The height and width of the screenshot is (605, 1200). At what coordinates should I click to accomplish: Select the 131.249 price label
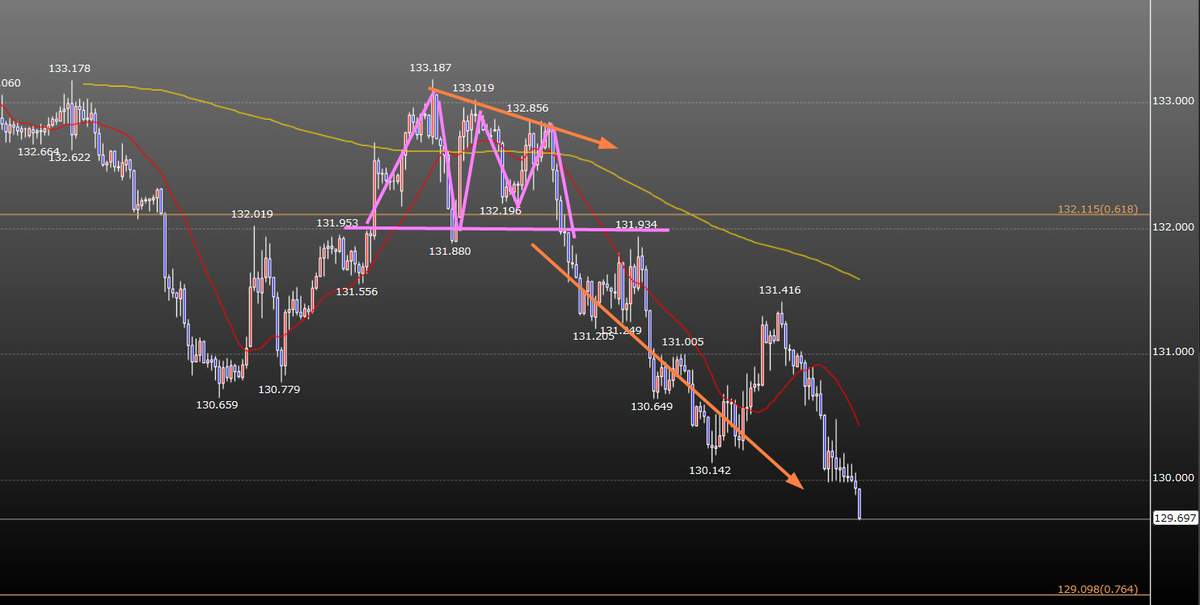[x=621, y=330]
